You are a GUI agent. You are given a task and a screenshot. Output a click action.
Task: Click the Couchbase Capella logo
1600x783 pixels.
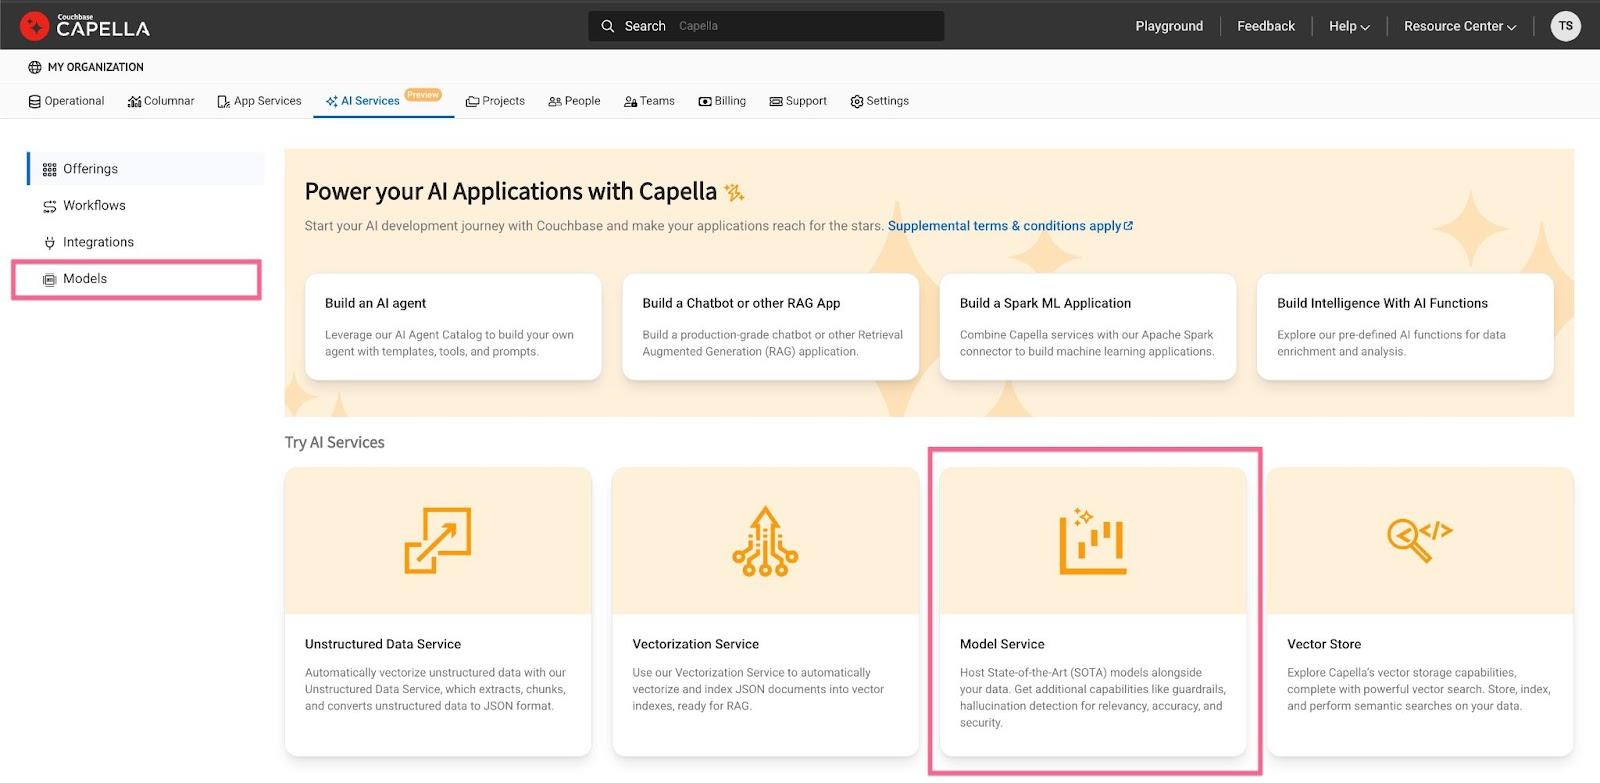[85, 25]
